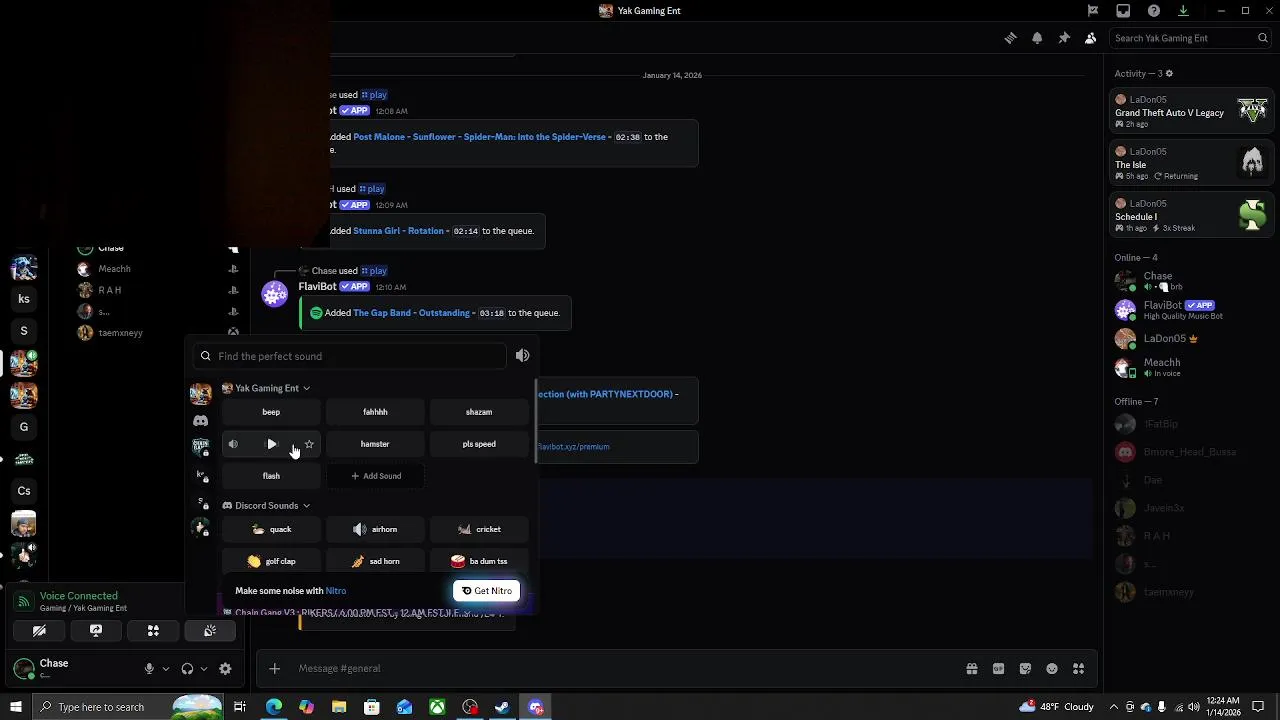
Task: Collapse the Discord Sounds section
Action: click(x=266, y=506)
